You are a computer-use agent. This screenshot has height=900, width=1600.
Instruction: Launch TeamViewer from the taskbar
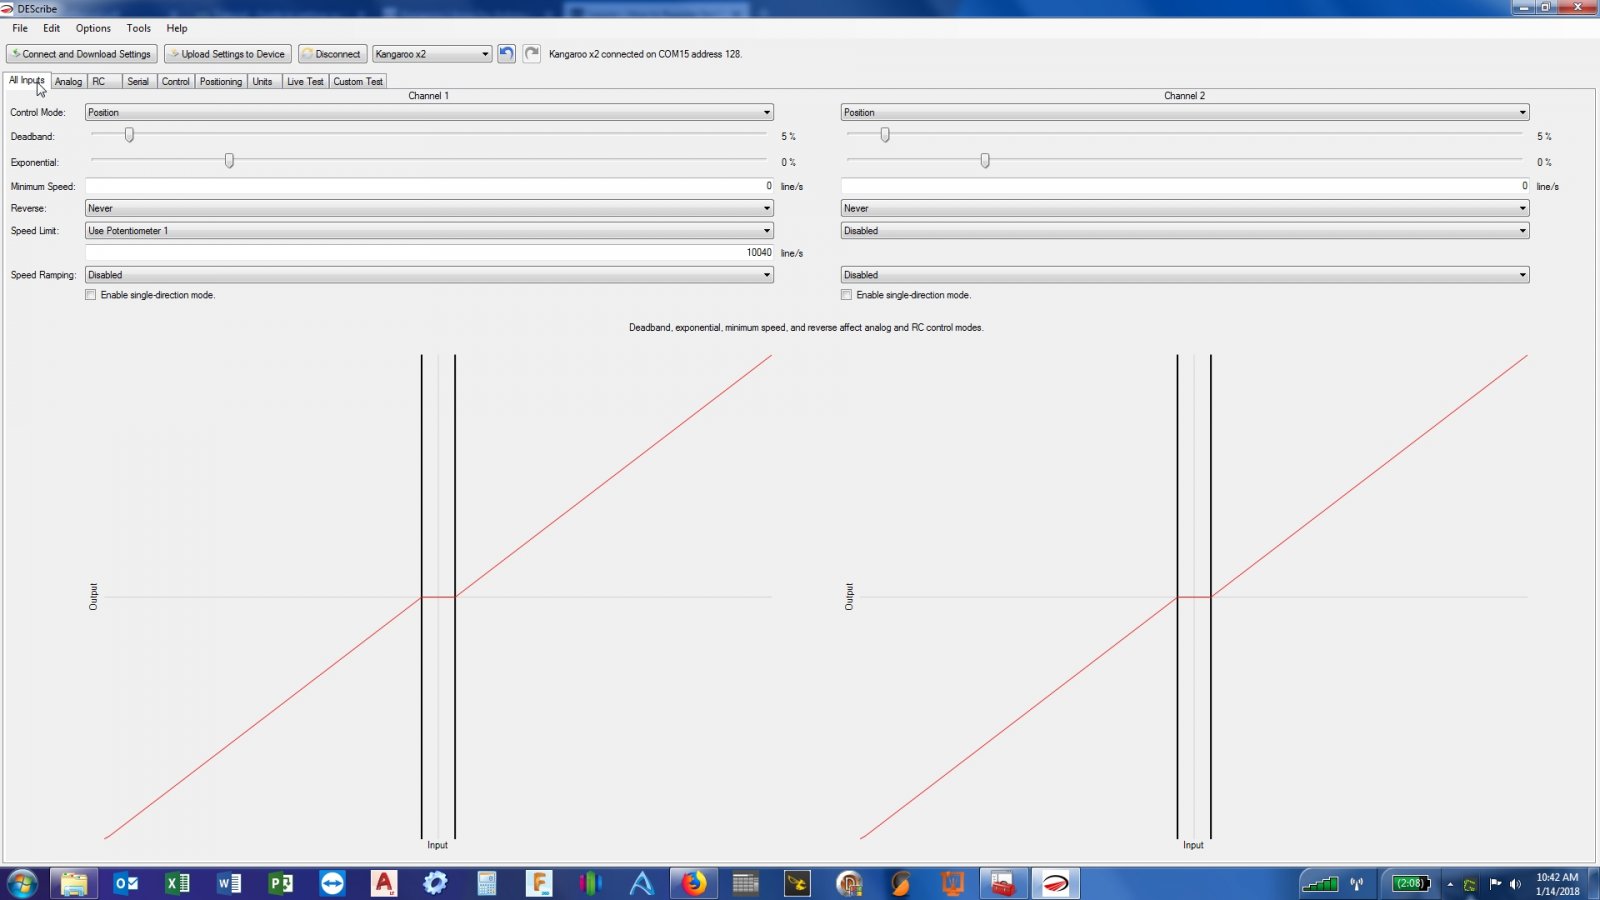(332, 883)
